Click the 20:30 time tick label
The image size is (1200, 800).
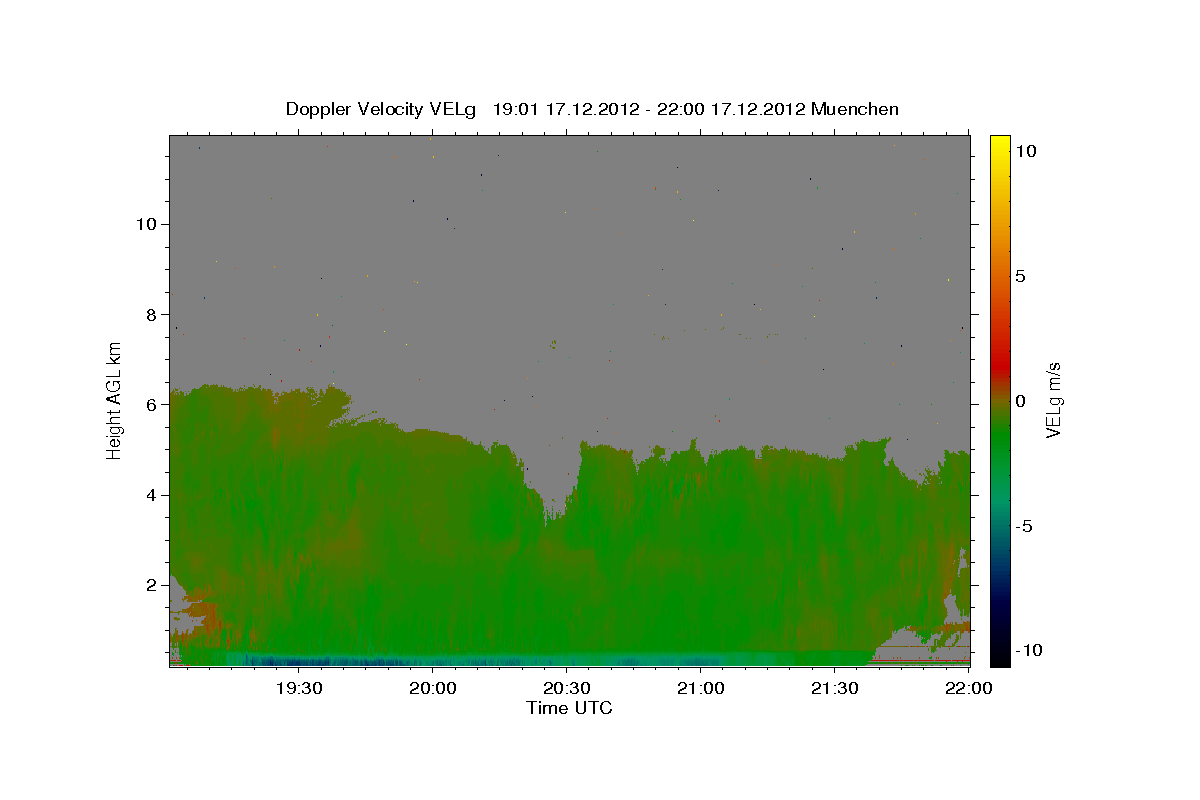coord(566,689)
